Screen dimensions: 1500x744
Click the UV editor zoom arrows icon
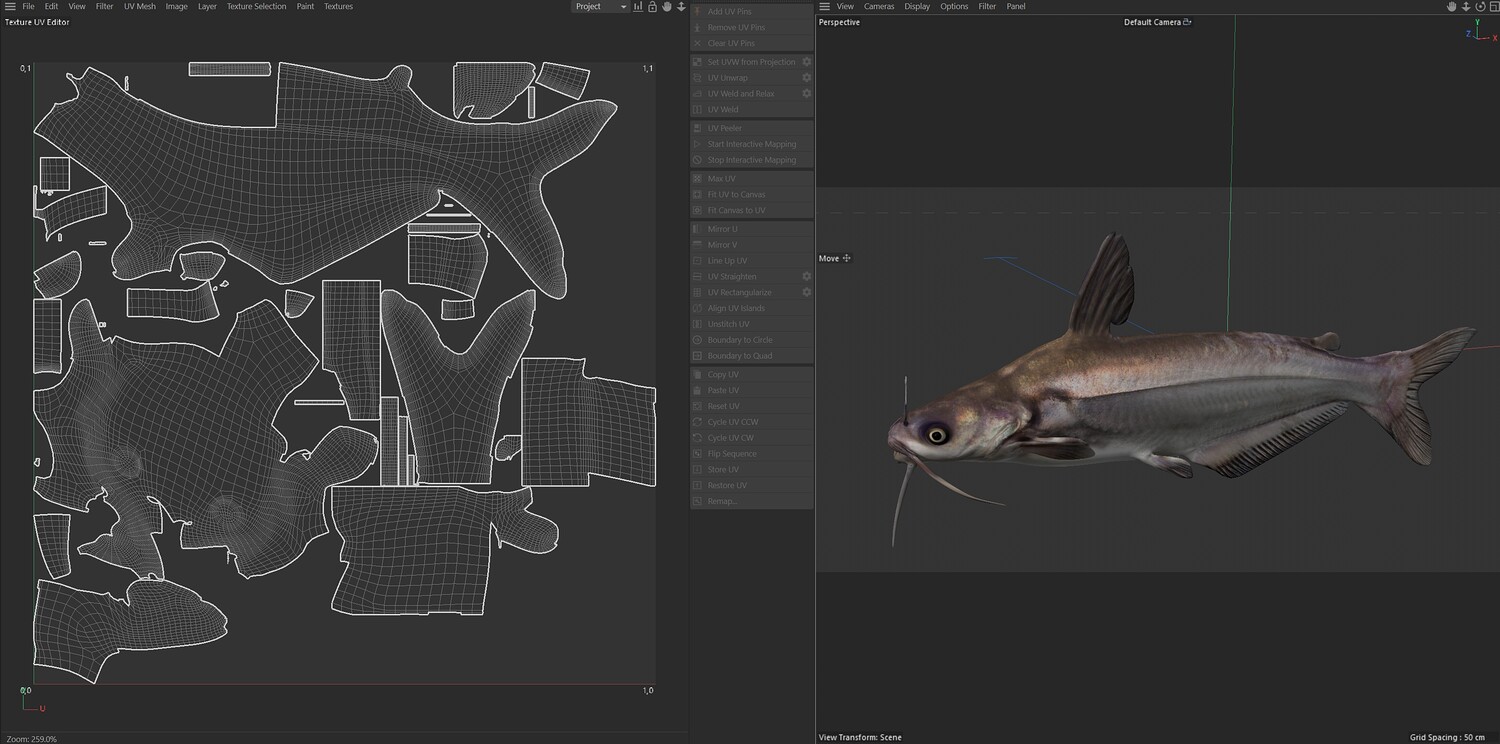pyautogui.click(x=681, y=7)
